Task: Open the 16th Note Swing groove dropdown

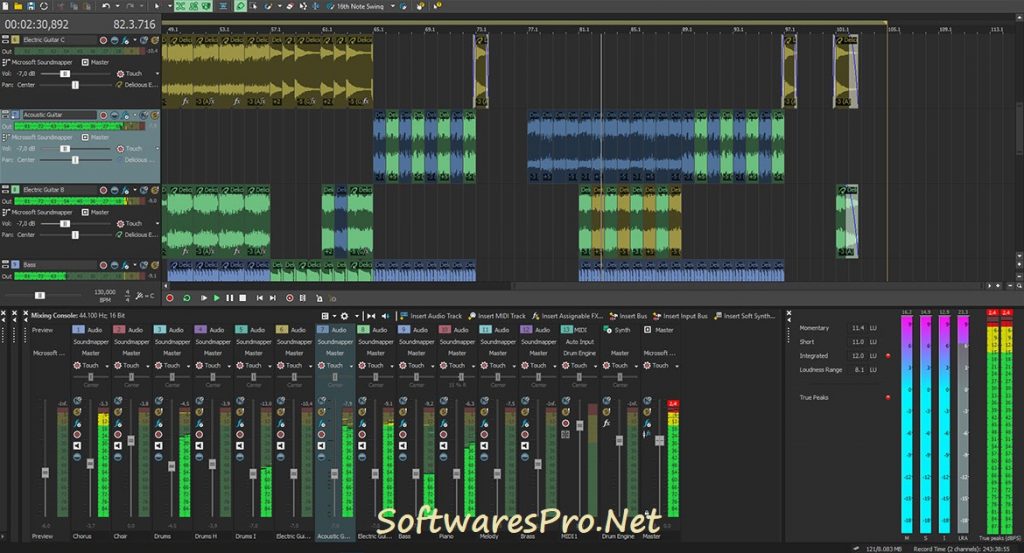Action: point(392,7)
